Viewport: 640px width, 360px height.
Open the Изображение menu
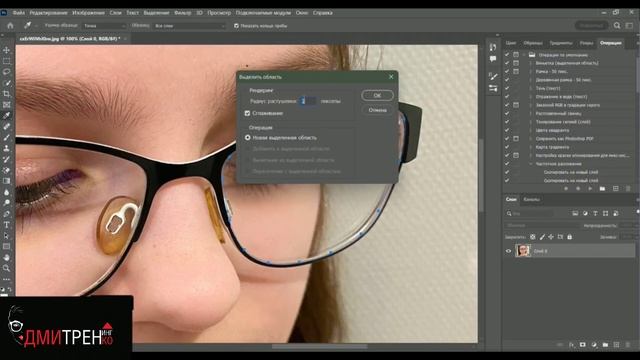coord(88,13)
